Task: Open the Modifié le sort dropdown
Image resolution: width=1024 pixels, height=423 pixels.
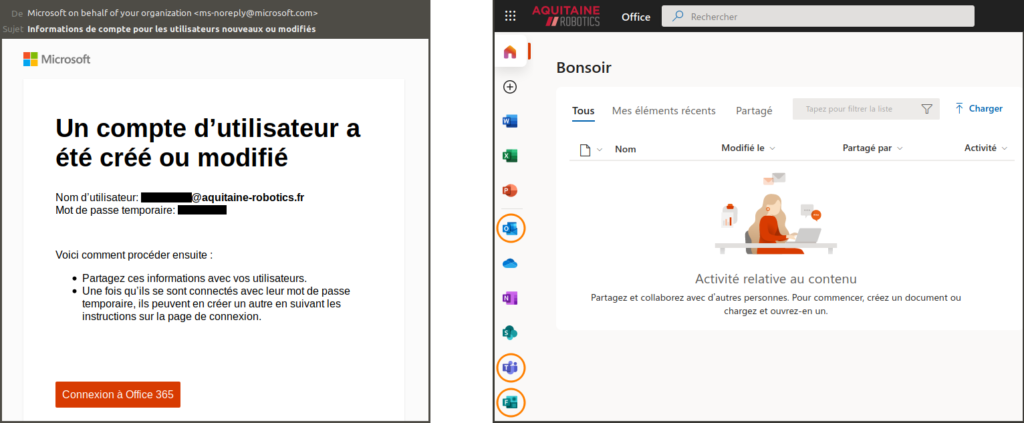Action: click(748, 148)
